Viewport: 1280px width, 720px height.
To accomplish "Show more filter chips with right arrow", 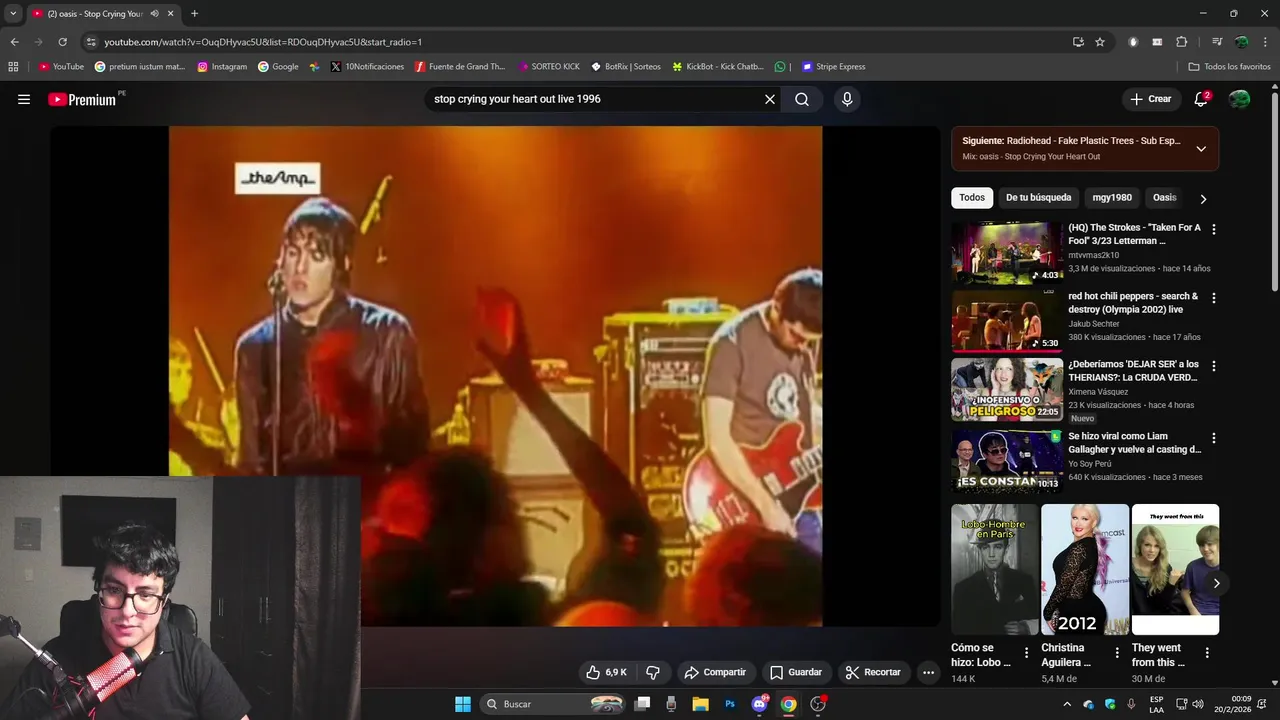I will click(1203, 198).
